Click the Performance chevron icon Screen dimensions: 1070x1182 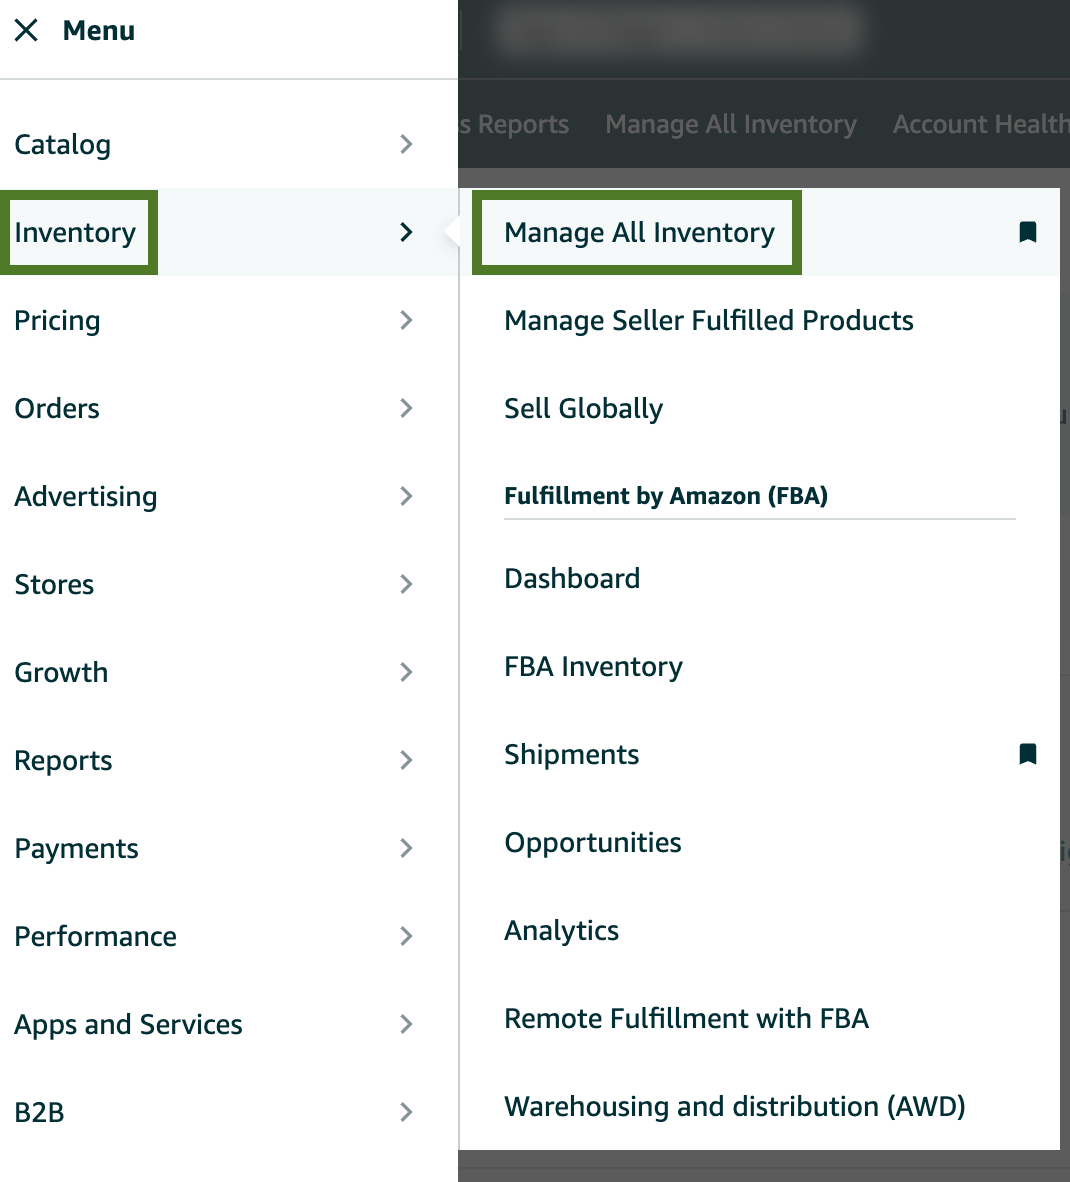point(406,936)
